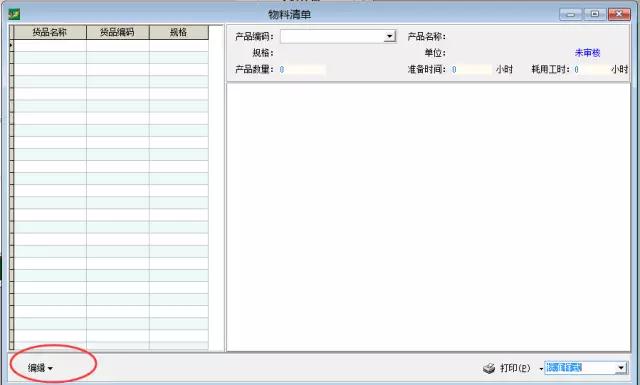Click the 货品编码 column header
The image size is (640, 385).
(118, 32)
